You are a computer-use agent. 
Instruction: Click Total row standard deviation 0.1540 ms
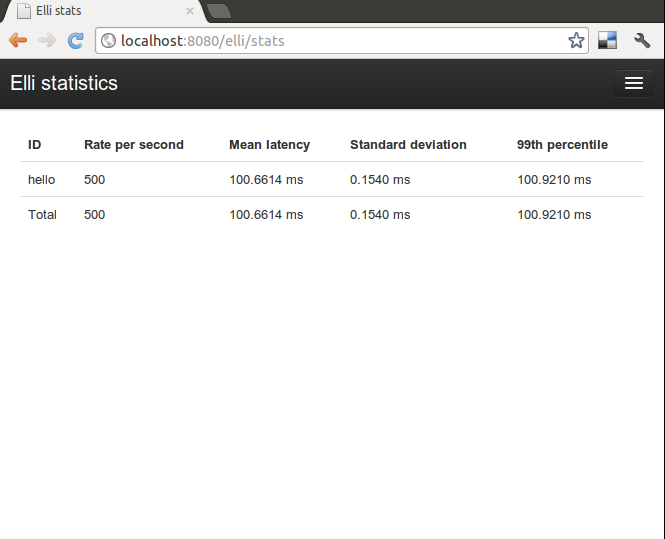click(380, 215)
